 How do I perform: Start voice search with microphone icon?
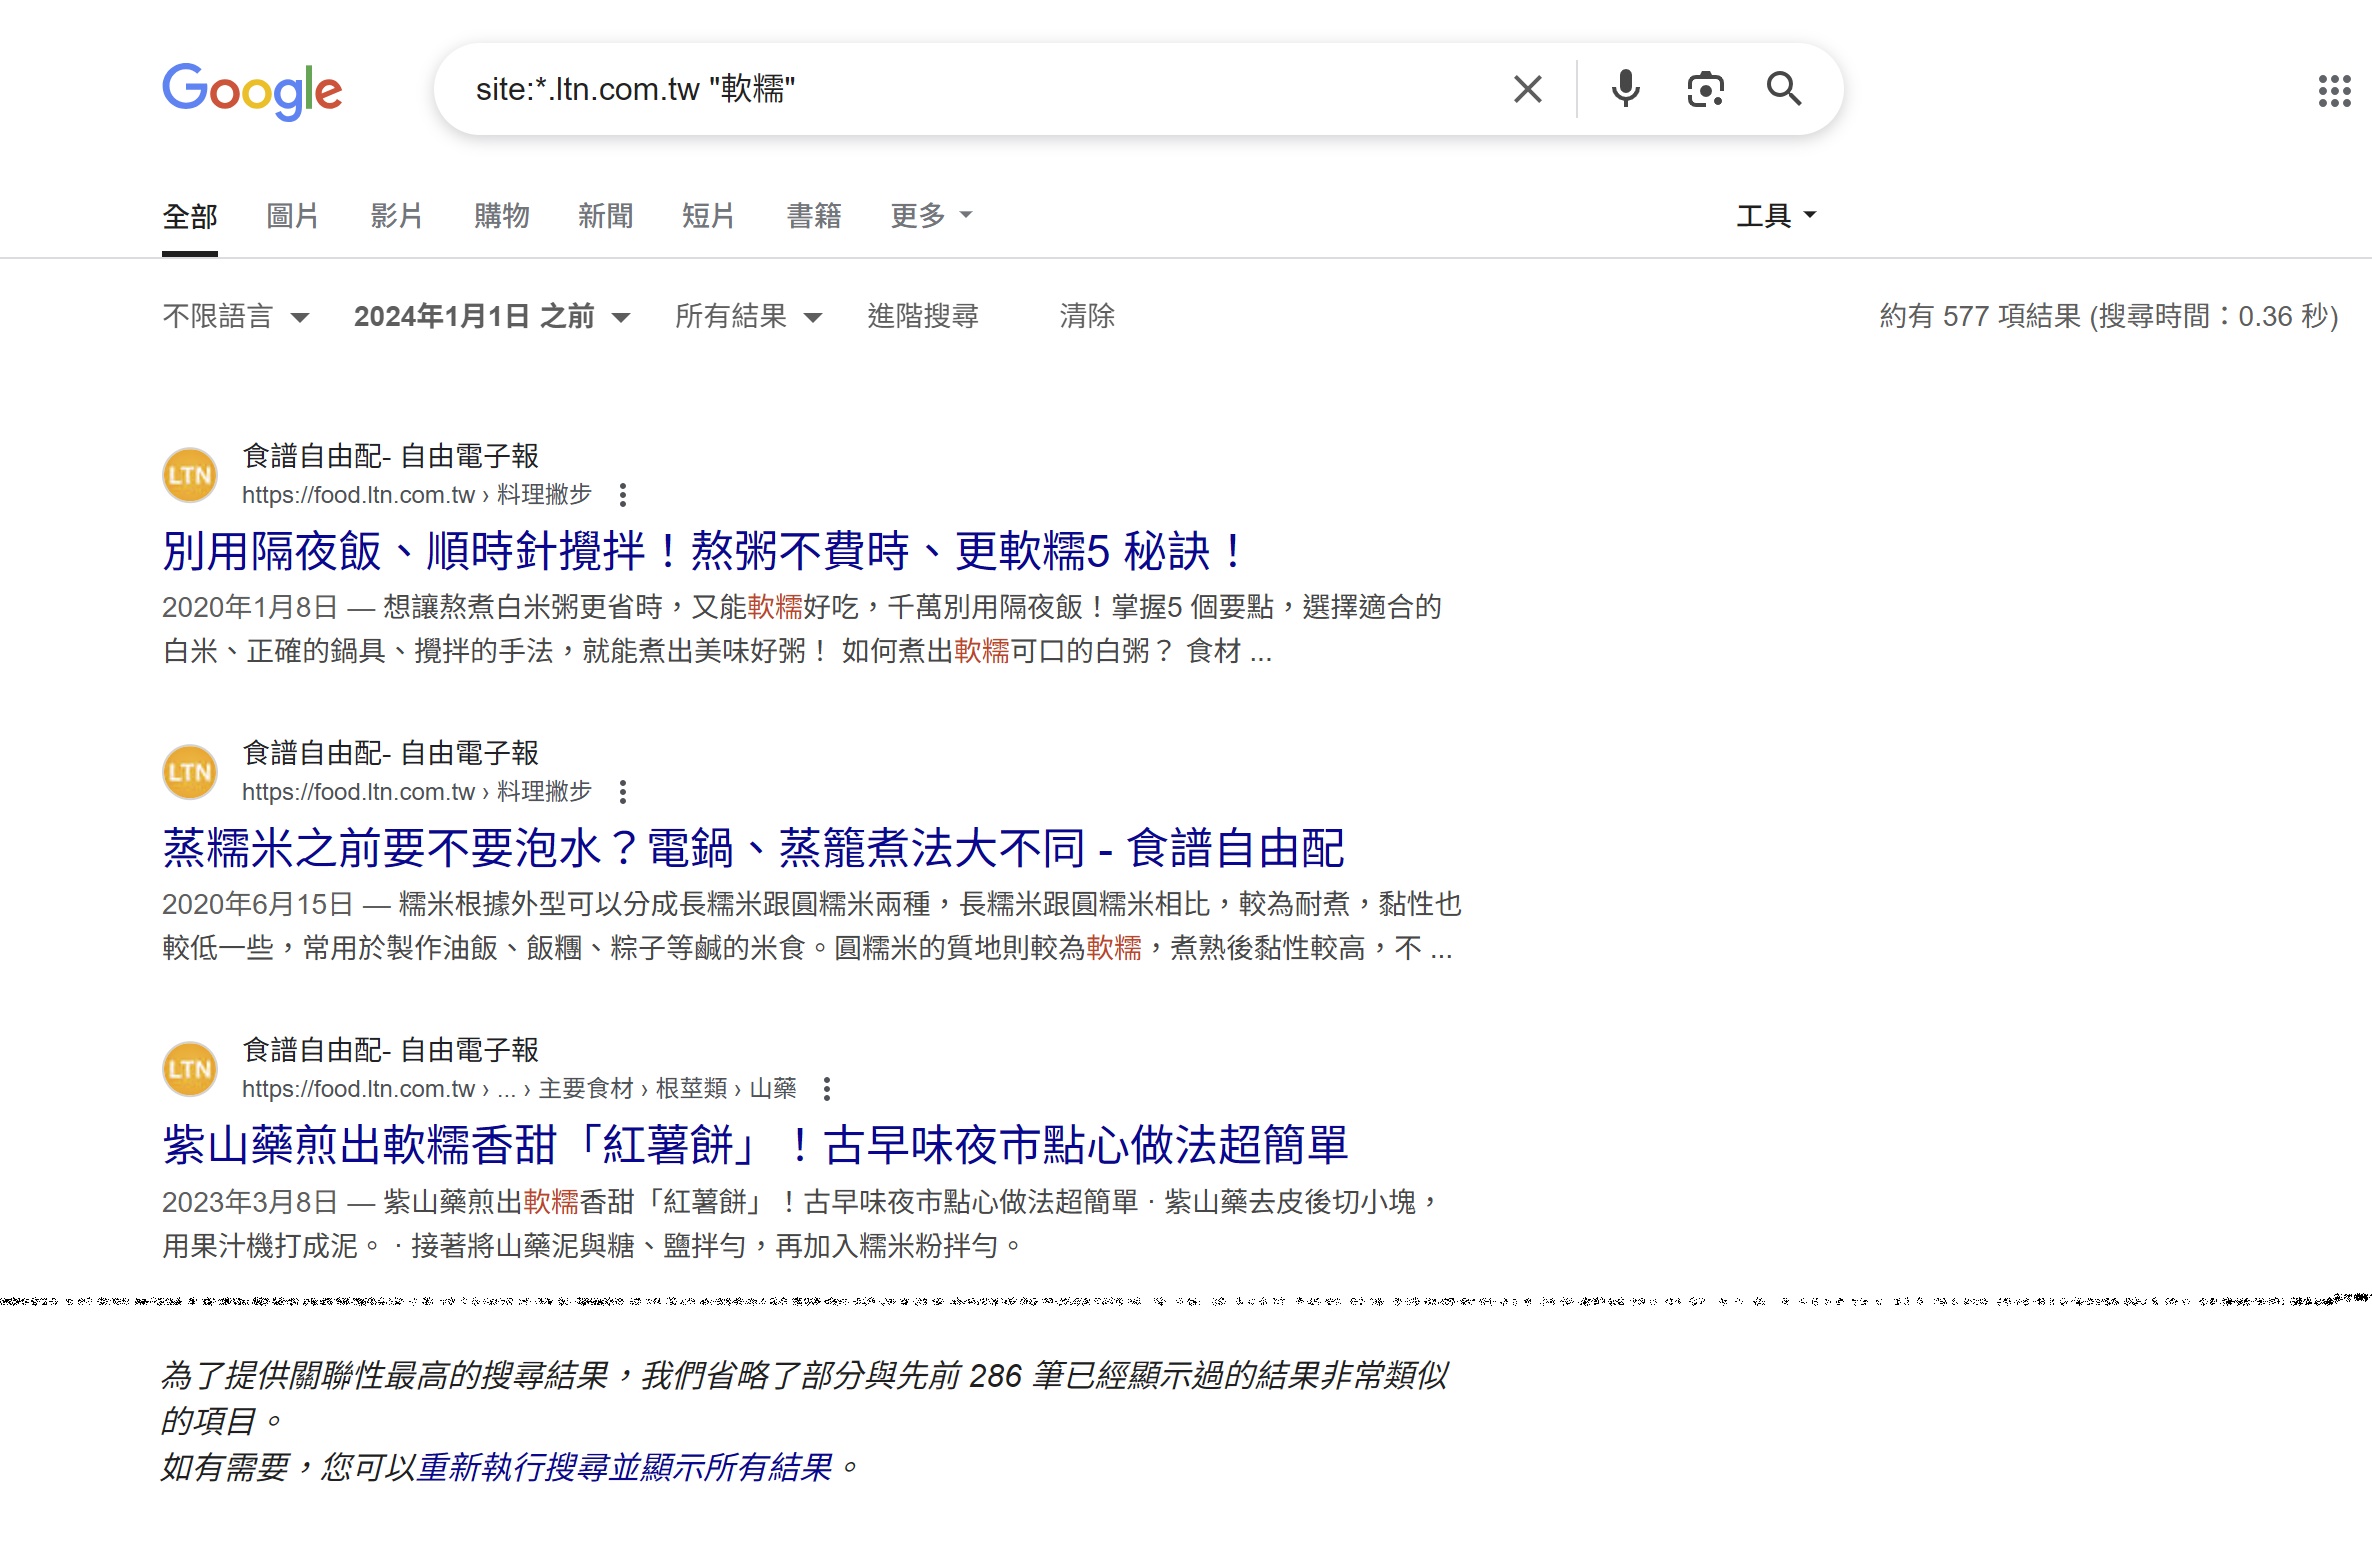(1626, 89)
